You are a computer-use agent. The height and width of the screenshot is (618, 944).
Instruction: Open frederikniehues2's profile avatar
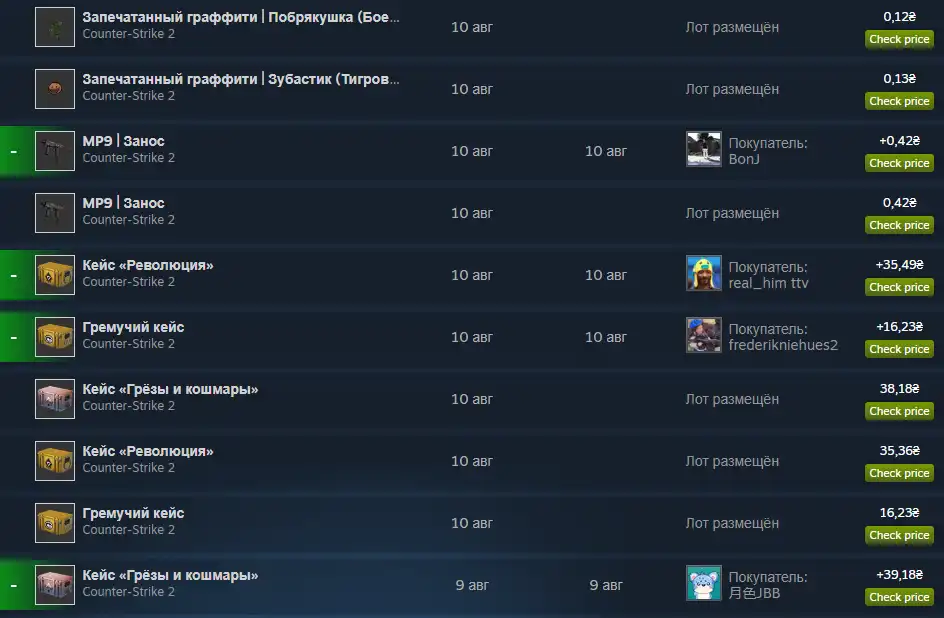coord(704,335)
